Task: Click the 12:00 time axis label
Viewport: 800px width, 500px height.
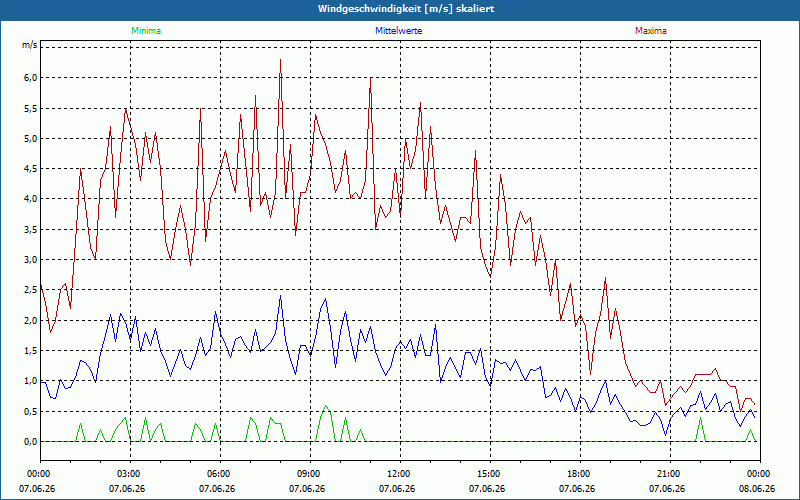Action: [x=400, y=474]
